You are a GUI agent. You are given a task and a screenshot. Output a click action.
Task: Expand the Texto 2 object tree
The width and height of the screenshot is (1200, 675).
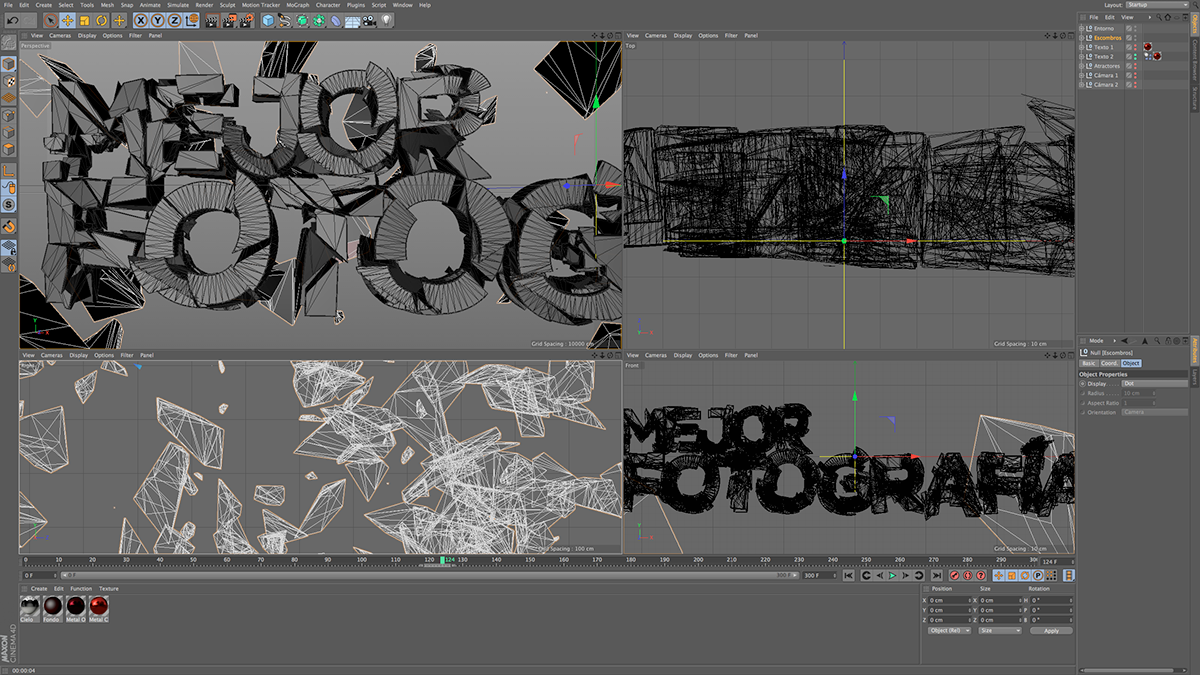point(1082,57)
